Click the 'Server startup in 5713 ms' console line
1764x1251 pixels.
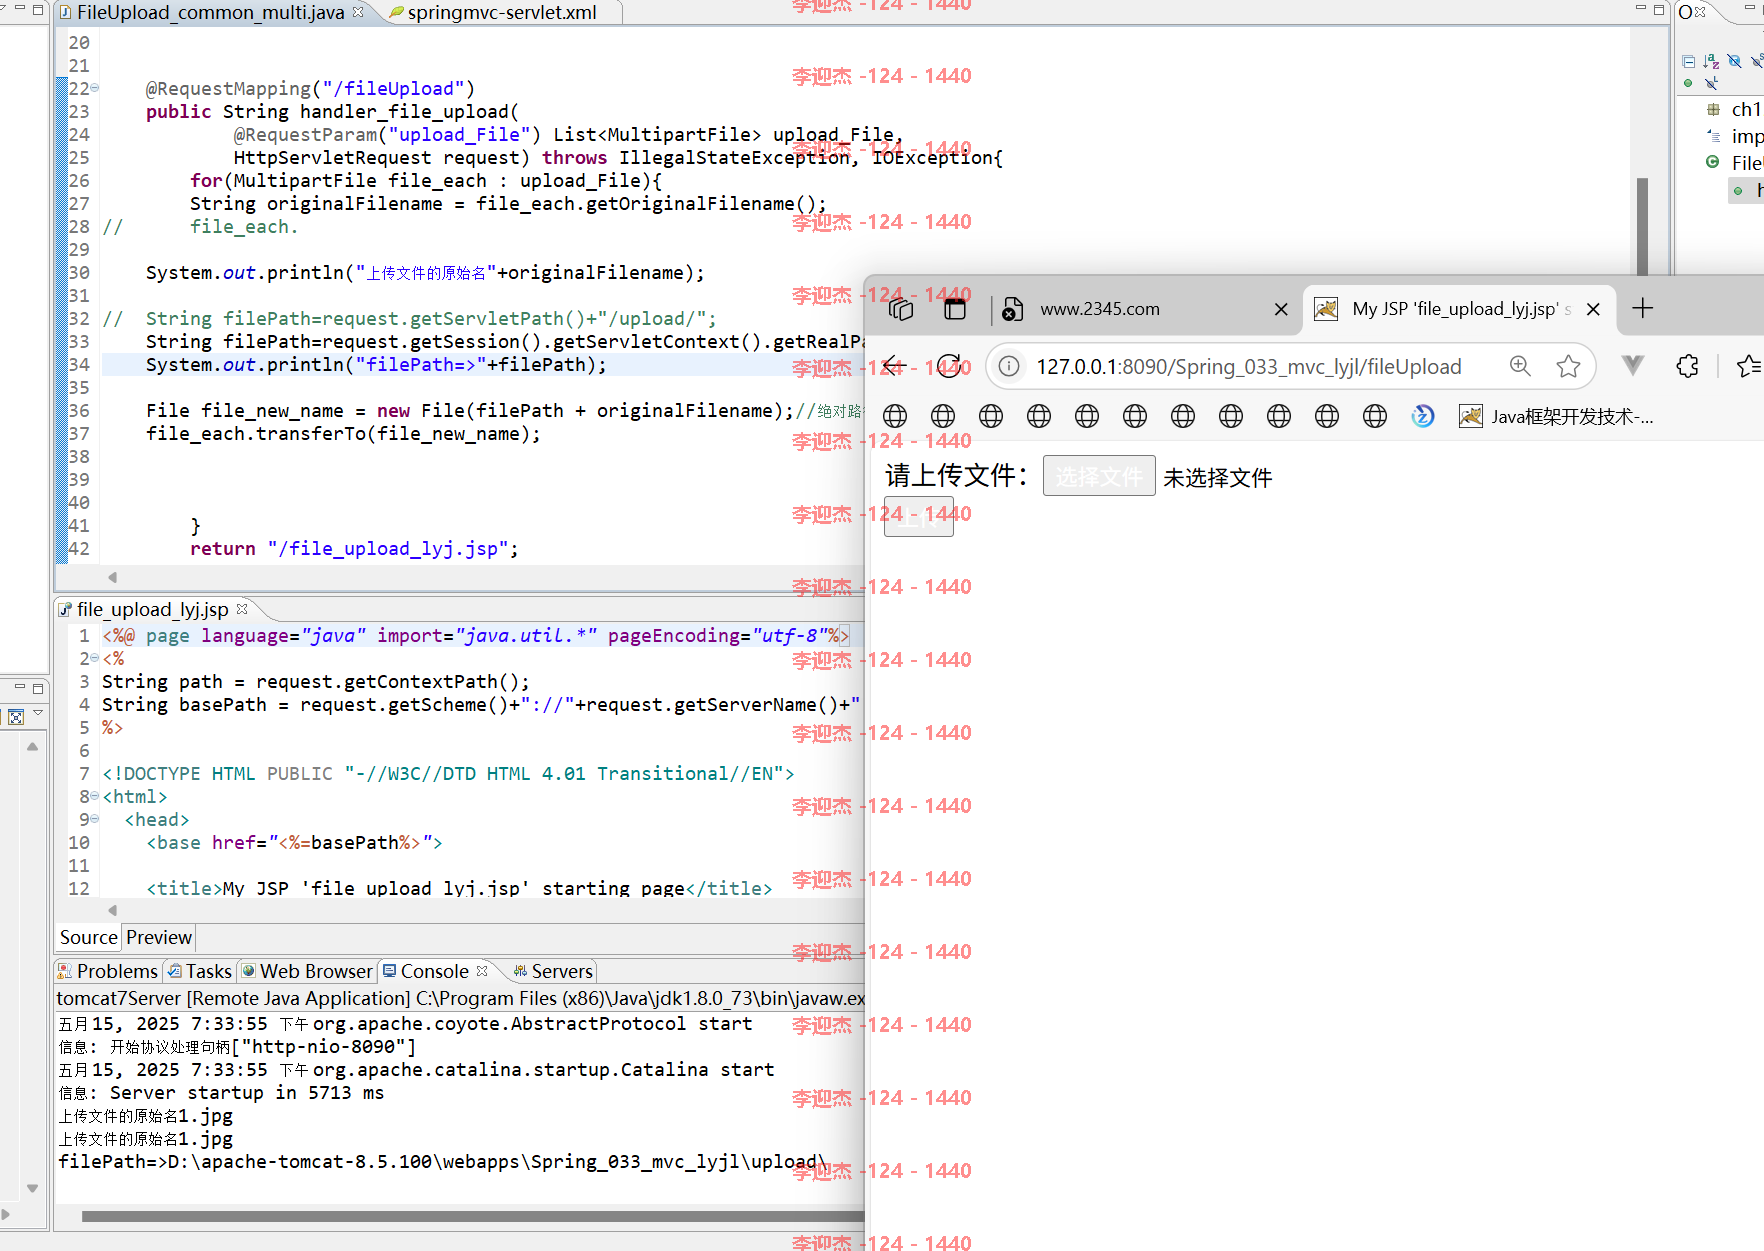point(221,1093)
